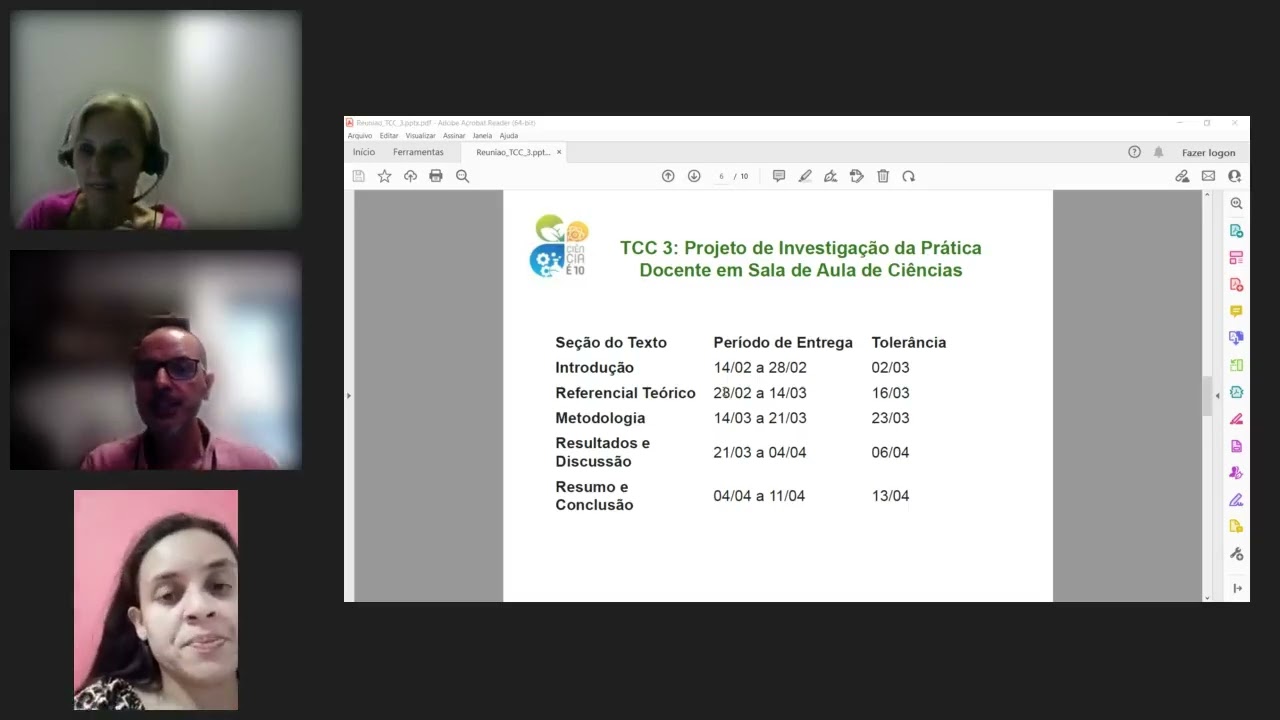Collapse the right tools pane arrow
Image resolution: width=1280 pixels, height=720 pixels.
coord(1217,396)
